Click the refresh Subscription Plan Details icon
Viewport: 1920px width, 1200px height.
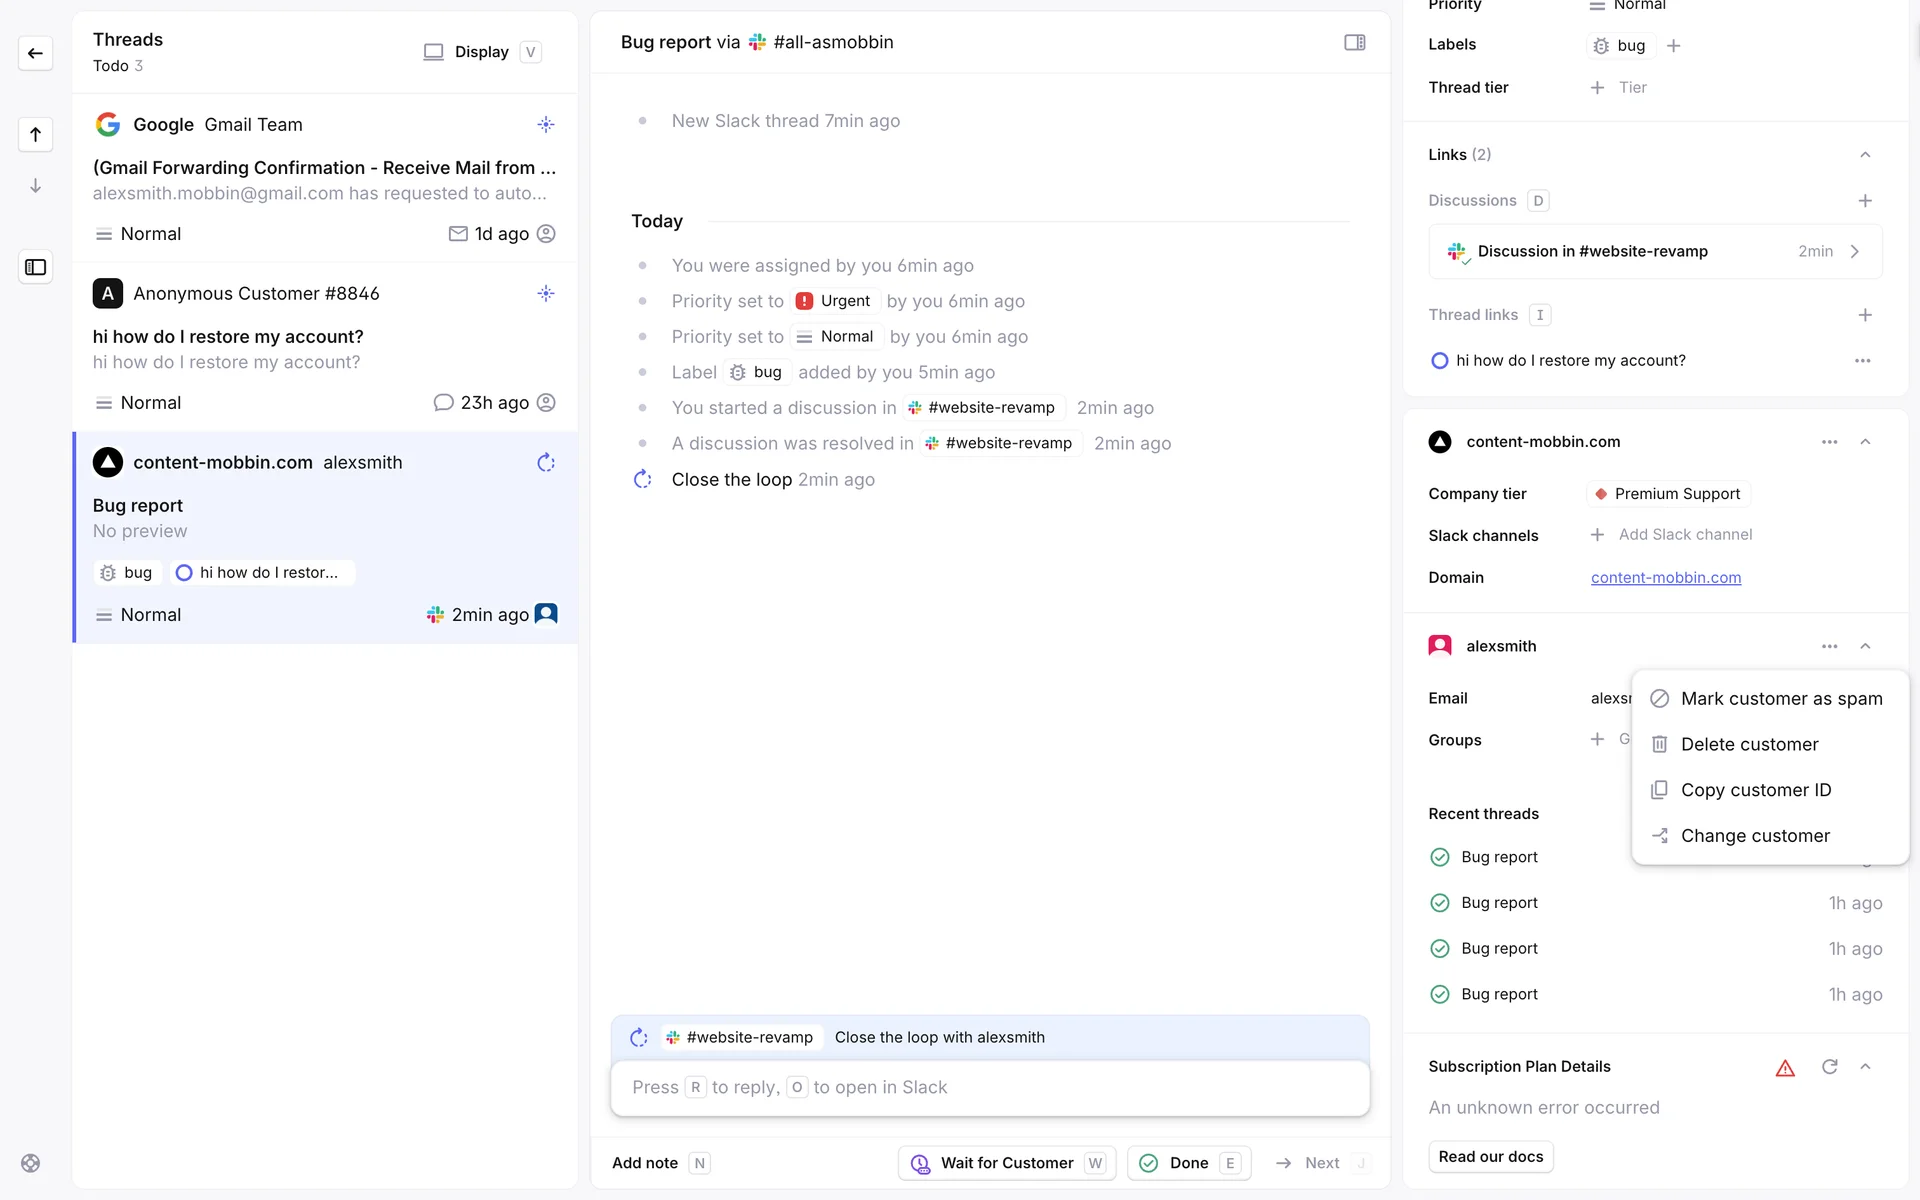[x=1829, y=1066]
